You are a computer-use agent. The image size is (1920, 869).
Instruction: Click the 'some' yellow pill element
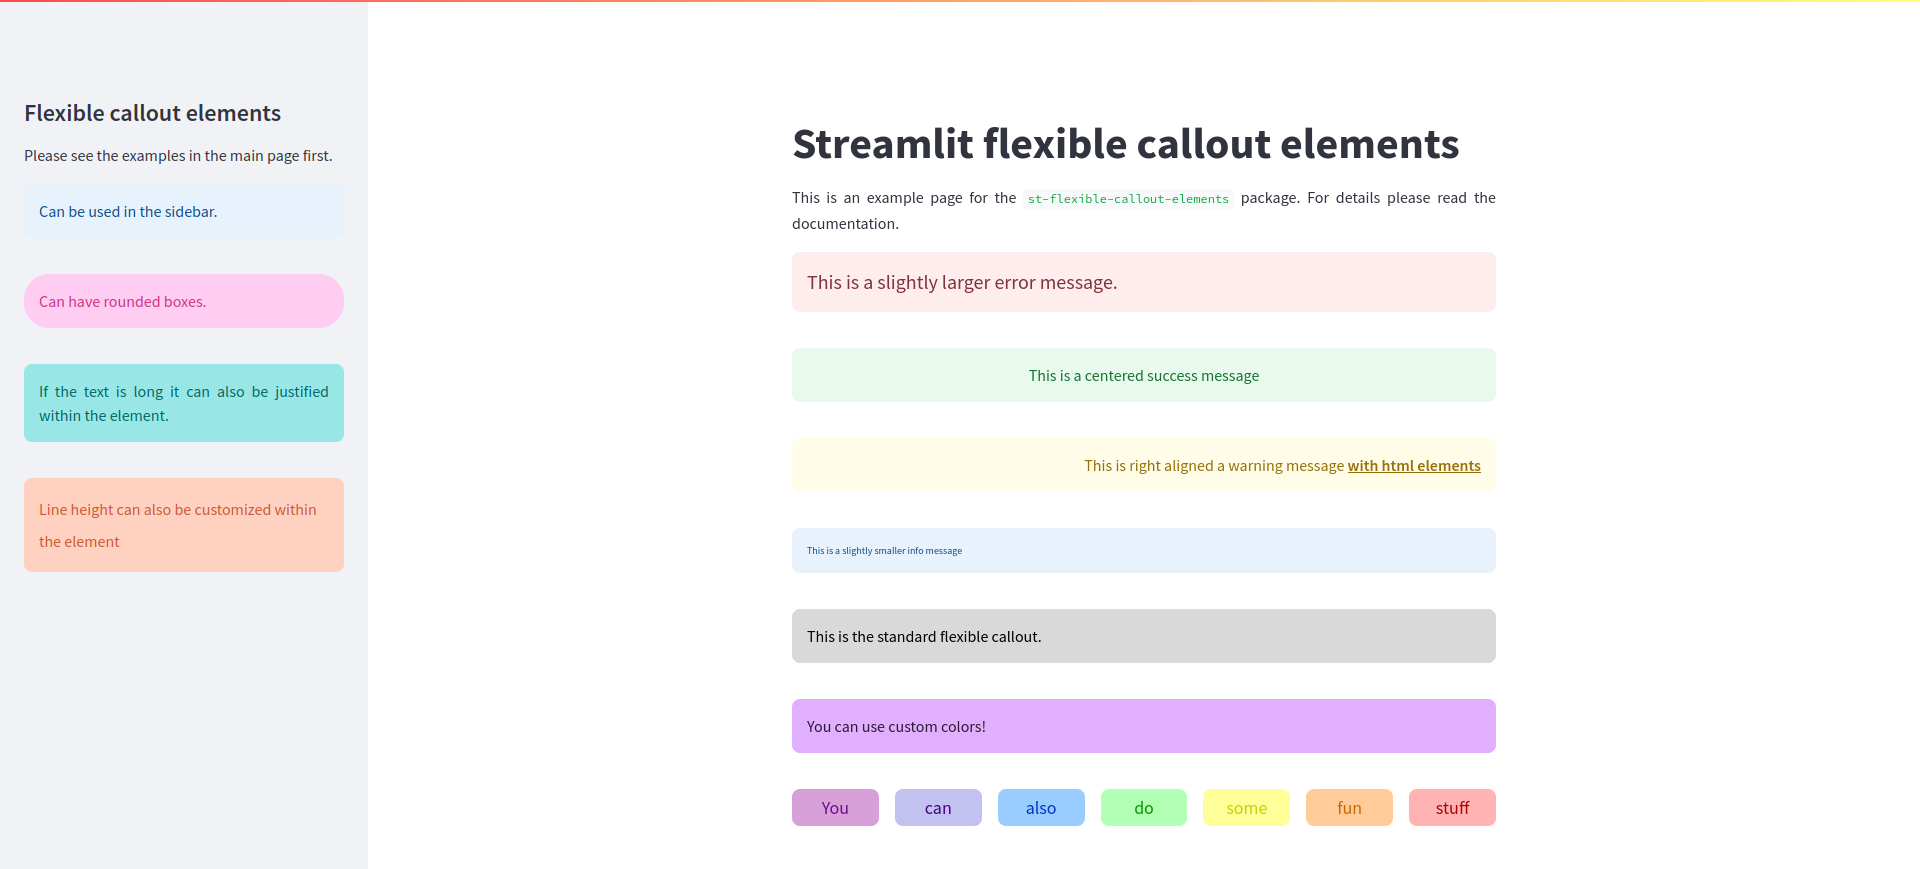click(1245, 807)
